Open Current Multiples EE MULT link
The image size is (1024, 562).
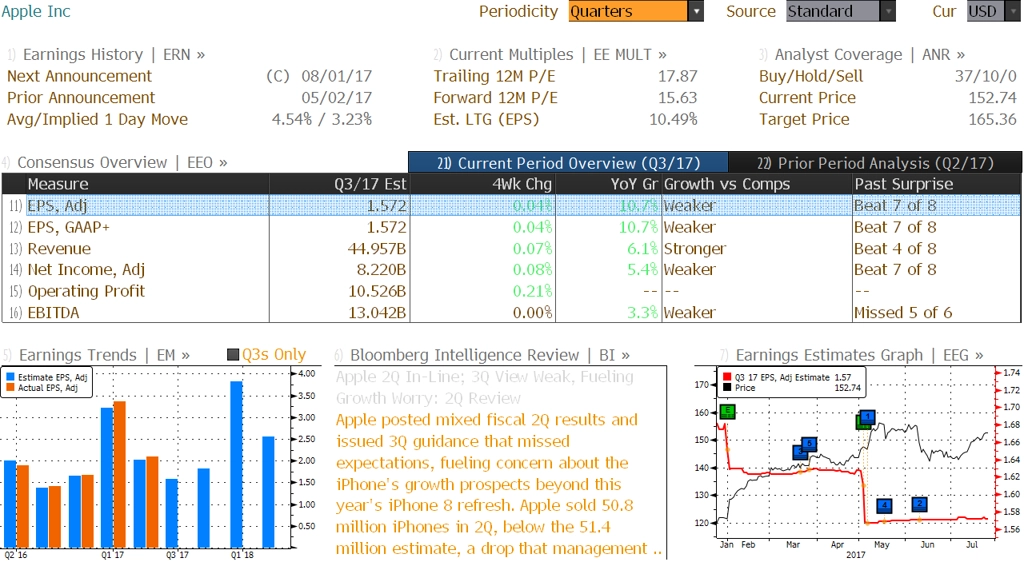(x=558, y=55)
